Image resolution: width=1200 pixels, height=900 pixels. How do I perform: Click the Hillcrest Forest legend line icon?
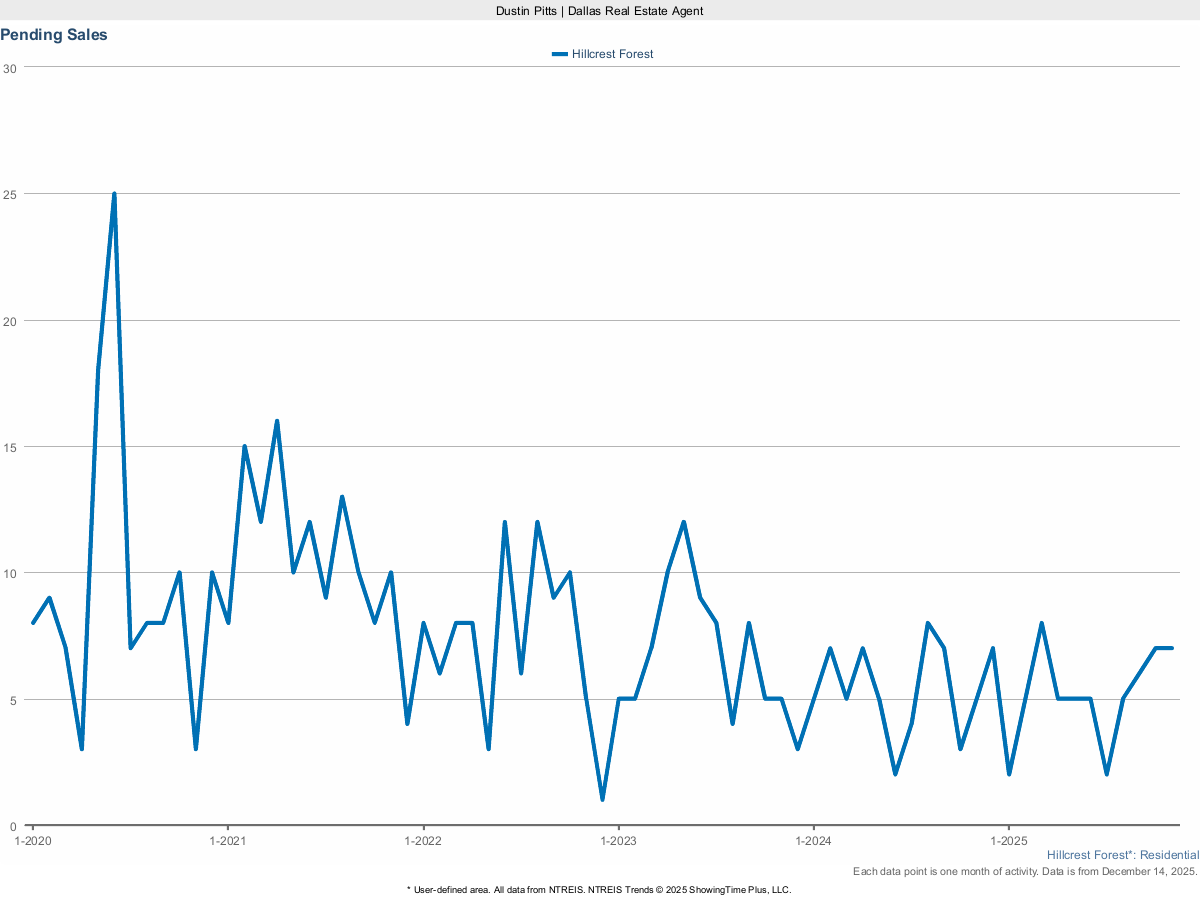coord(560,54)
